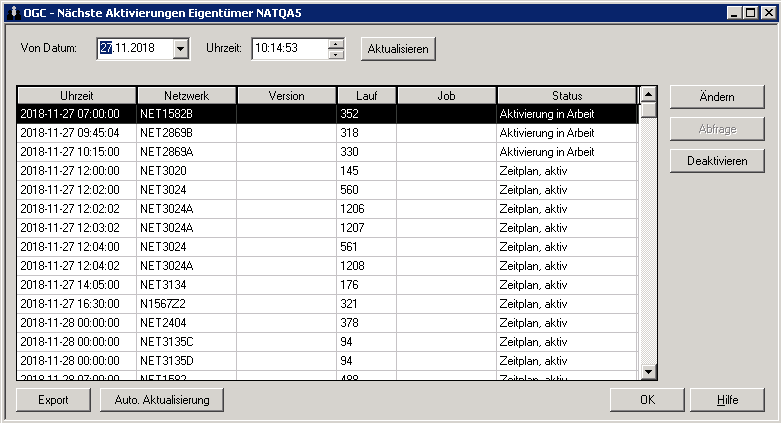Enable Auto. Aktualisierung
781x423 pixels.
(161, 400)
